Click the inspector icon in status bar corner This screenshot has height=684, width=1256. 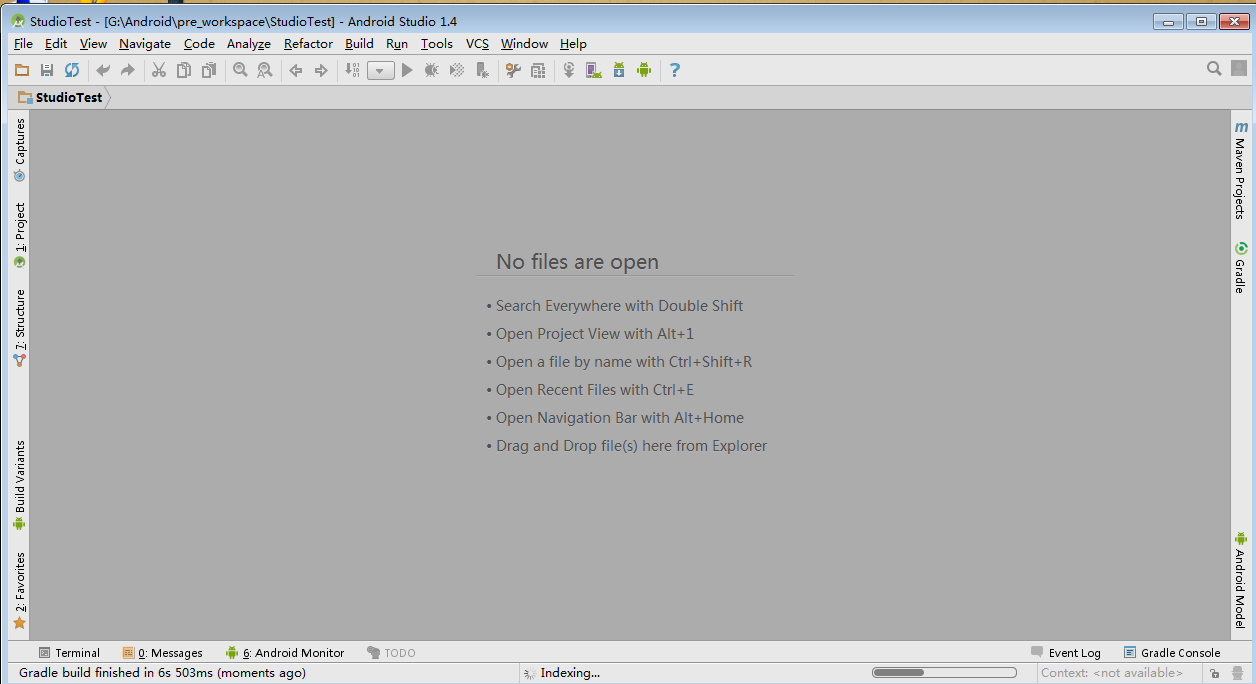(1238, 674)
